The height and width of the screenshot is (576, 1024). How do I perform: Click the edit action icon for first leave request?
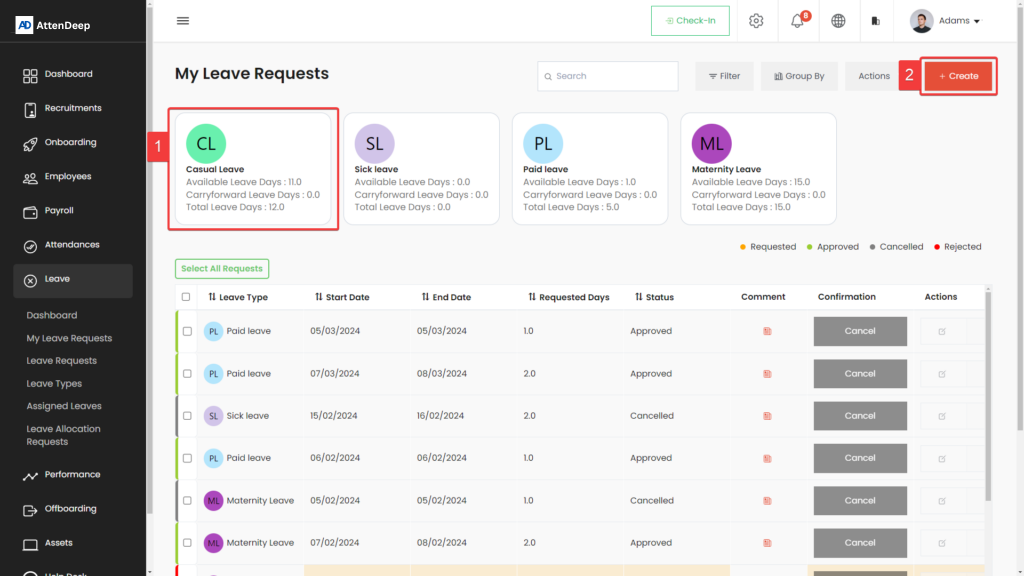click(x=941, y=331)
